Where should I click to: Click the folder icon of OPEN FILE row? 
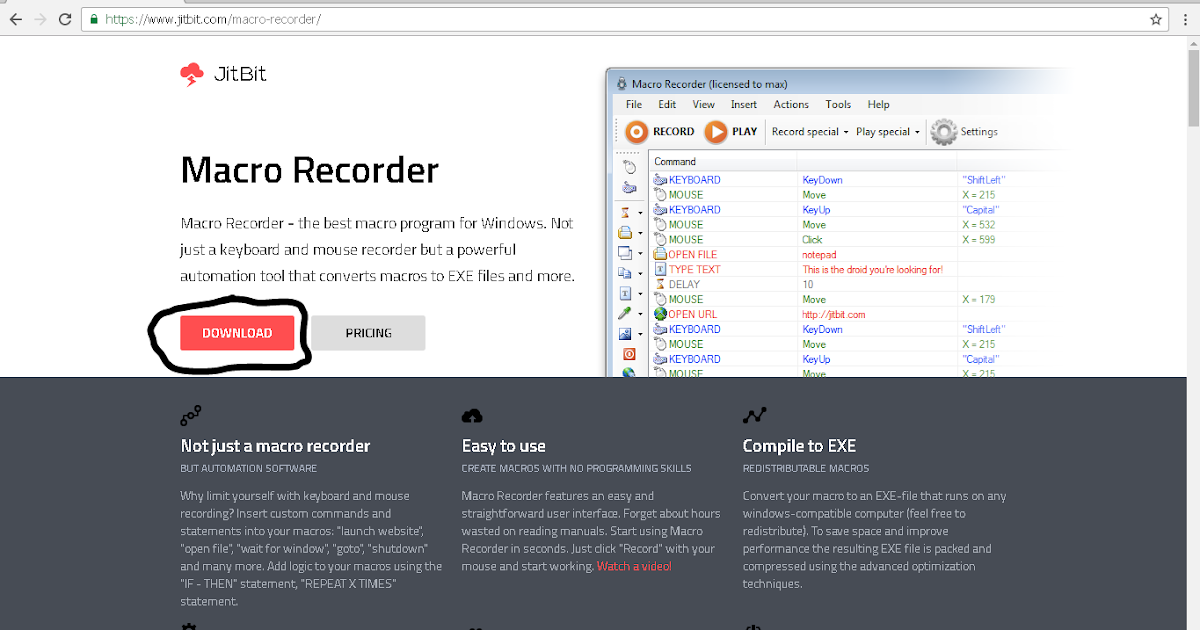pyautogui.click(x=660, y=254)
